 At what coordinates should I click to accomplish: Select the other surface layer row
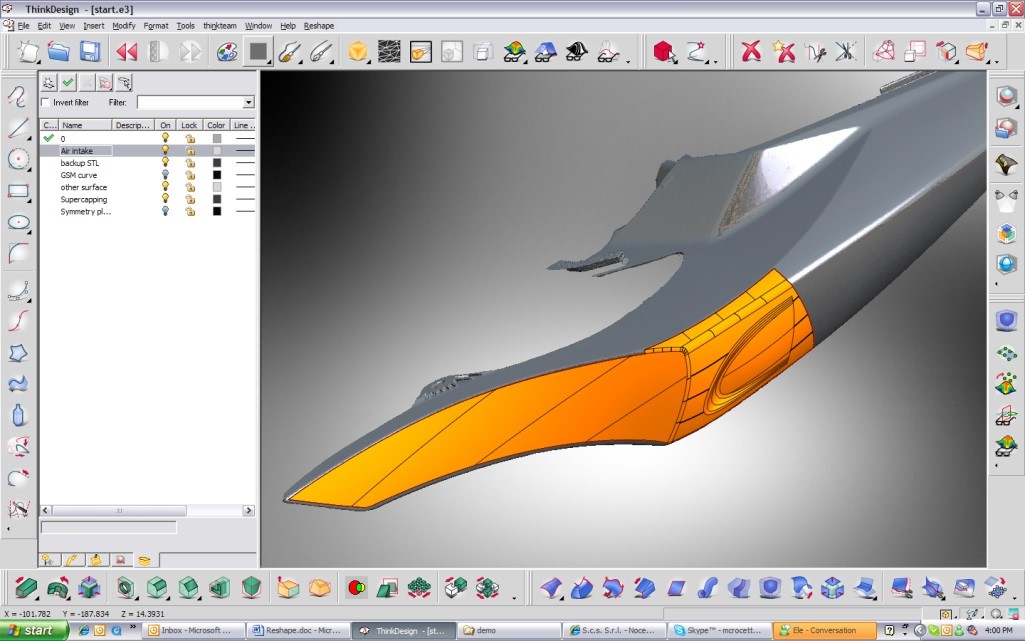point(84,187)
